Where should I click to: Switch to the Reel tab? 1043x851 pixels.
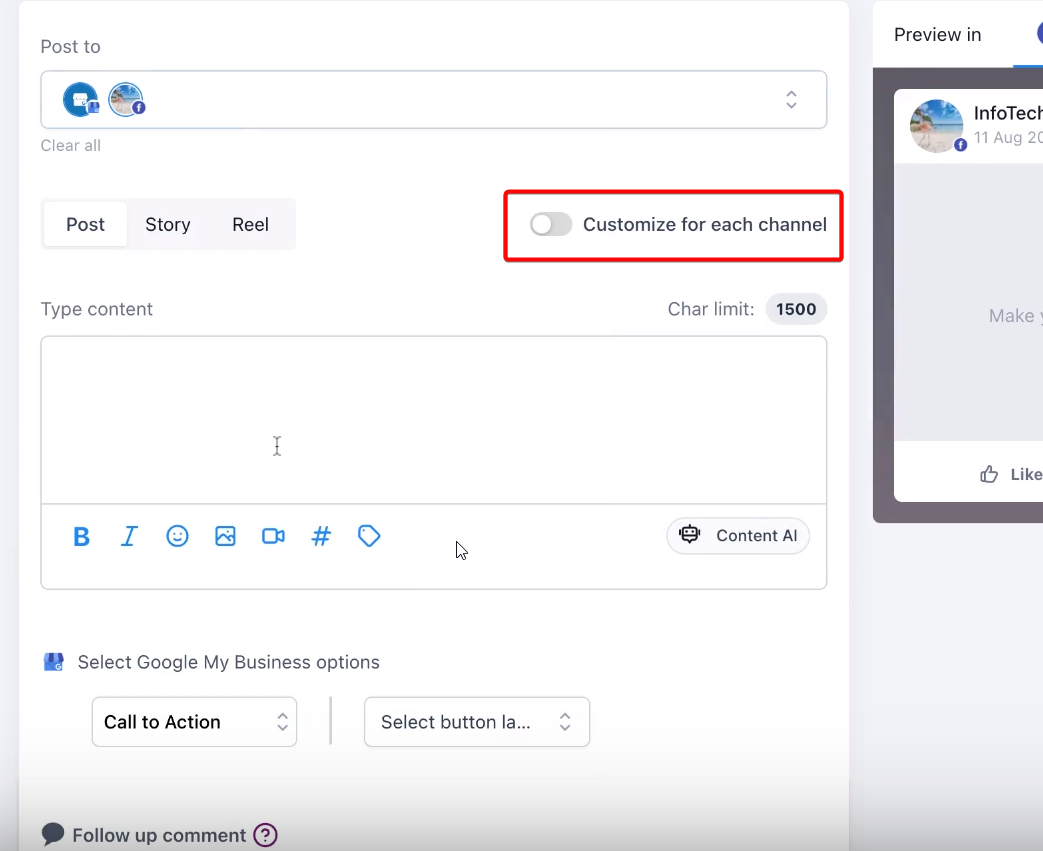click(x=250, y=225)
